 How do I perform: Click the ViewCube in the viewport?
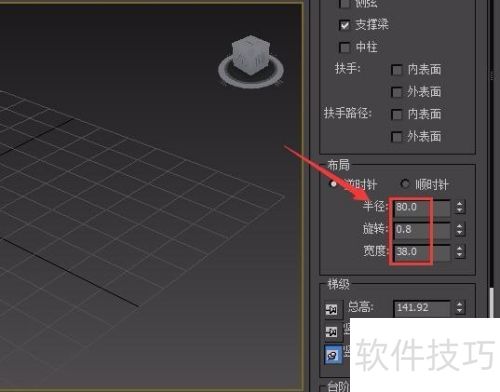pos(251,55)
